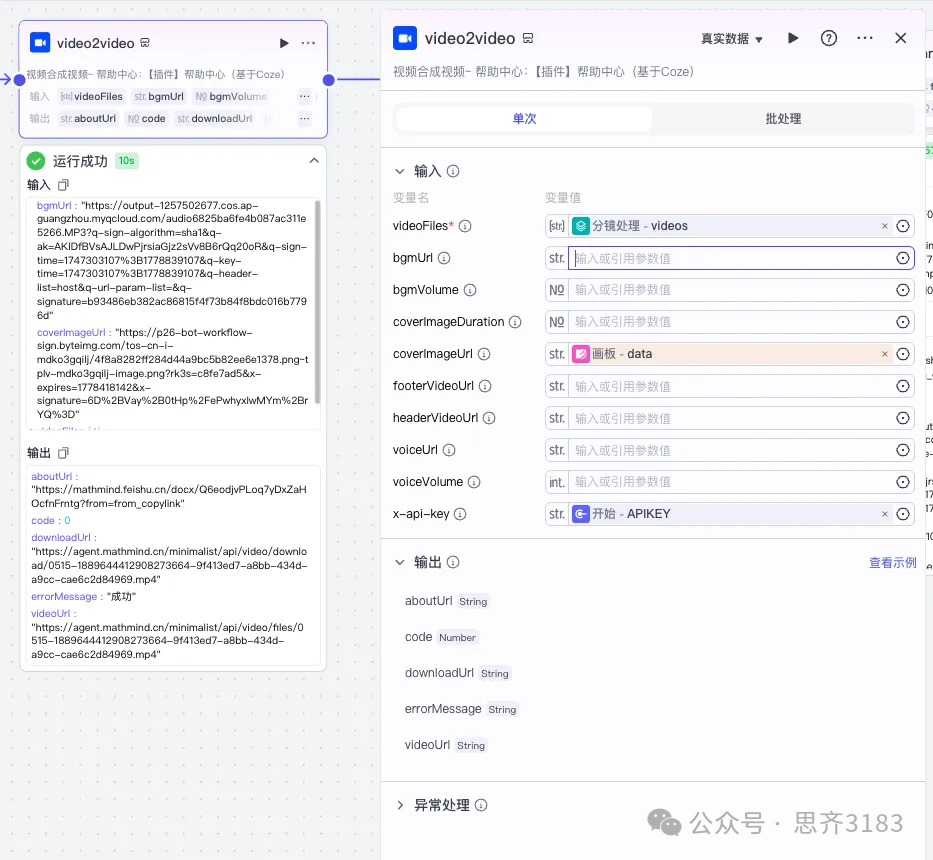Remove the 分镜处理 - videos reference from videoFiles
This screenshot has height=860, width=933.
[x=885, y=226]
